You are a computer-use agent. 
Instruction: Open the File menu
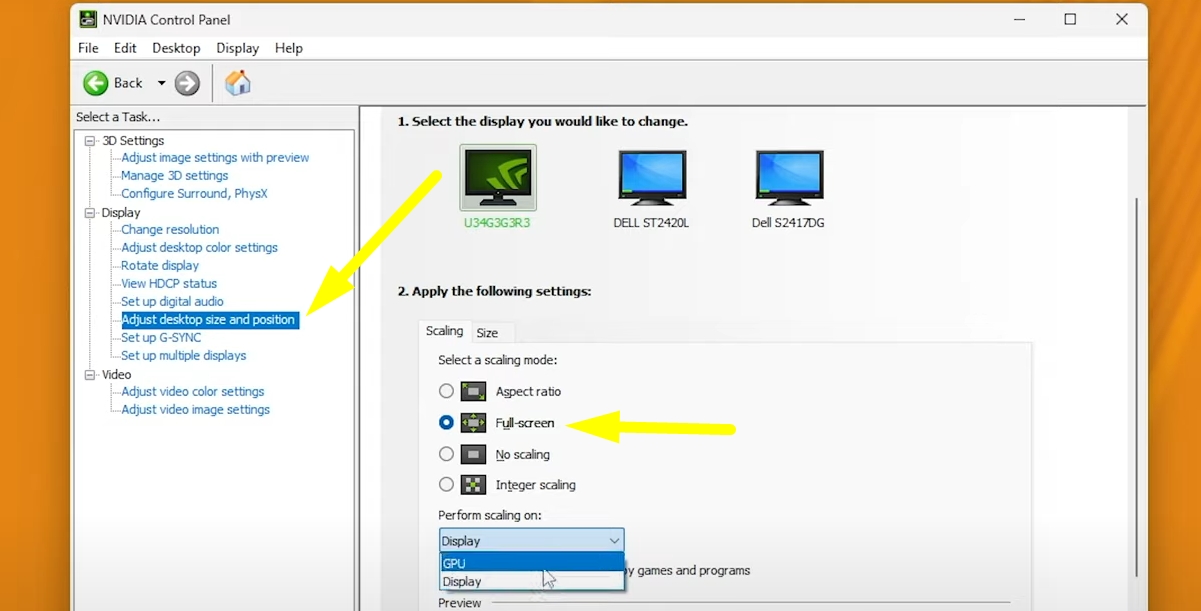88,48
